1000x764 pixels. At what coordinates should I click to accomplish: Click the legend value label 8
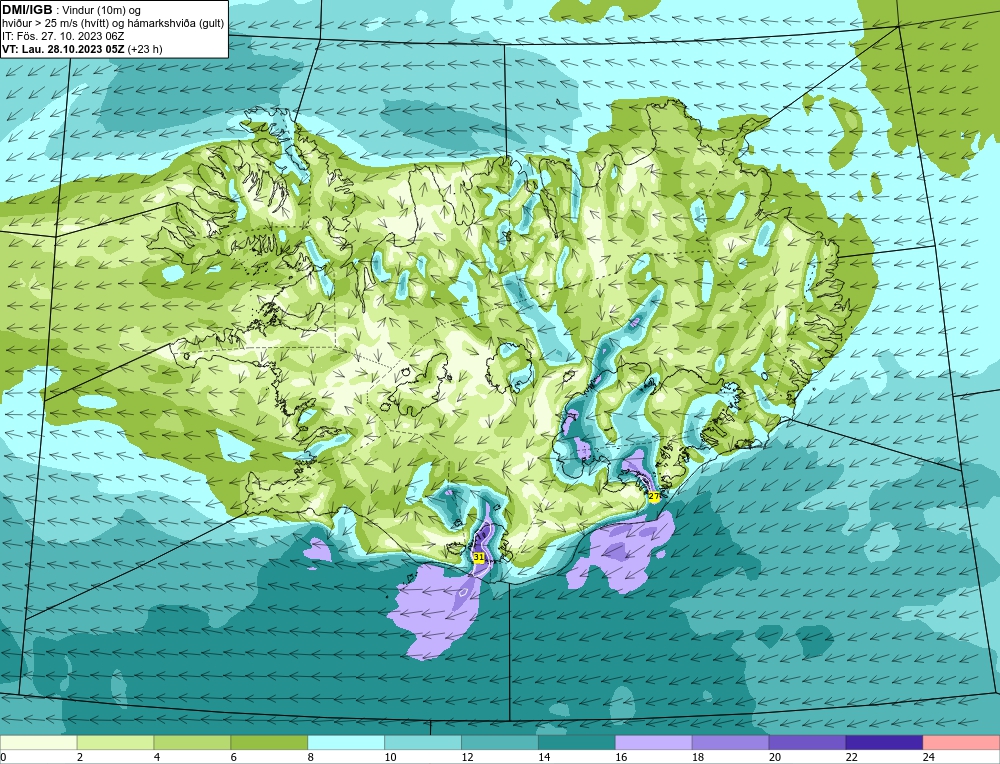point(311,757)
